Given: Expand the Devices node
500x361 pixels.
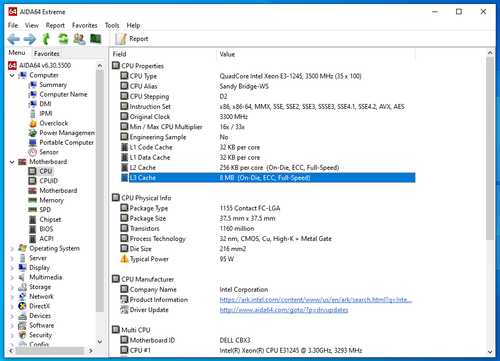Looking at the screenshot, I should coord(12,316).
